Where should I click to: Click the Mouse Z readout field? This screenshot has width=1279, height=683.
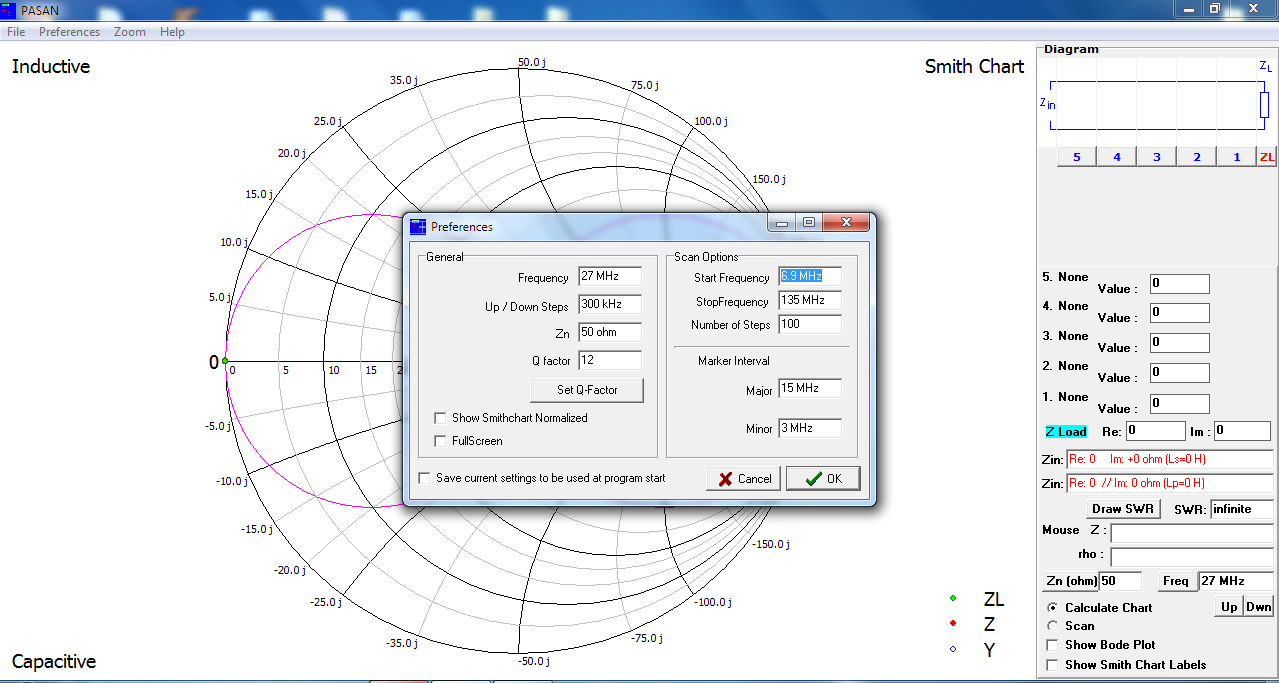[x=1192, y=533]
